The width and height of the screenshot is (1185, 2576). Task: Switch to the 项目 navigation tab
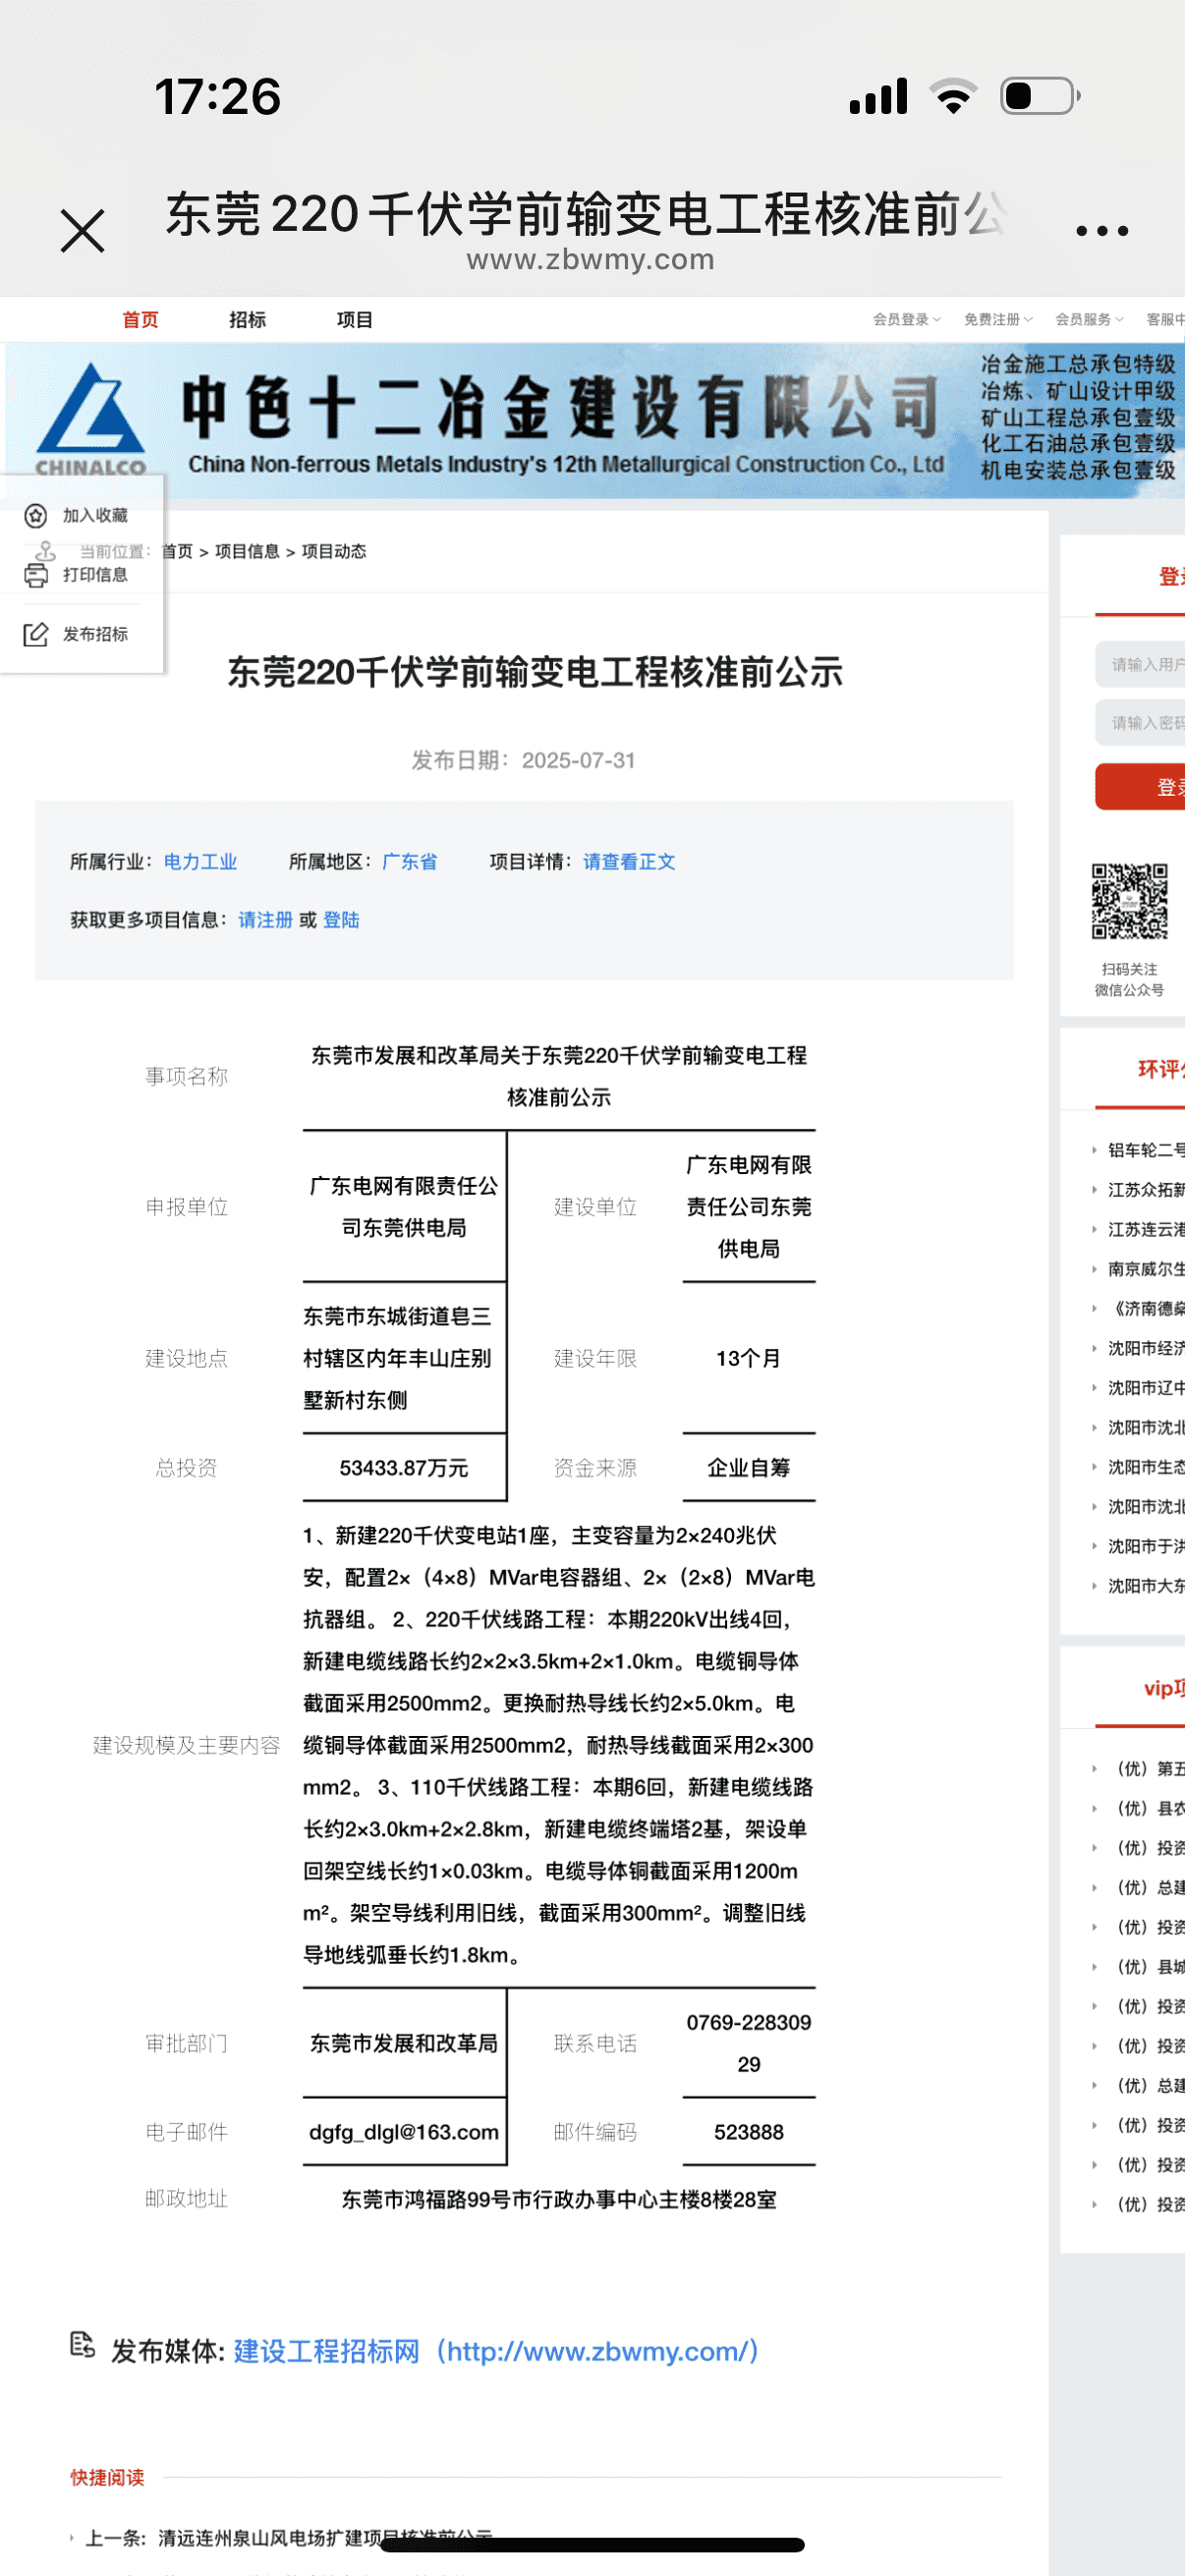pos(354,320)
